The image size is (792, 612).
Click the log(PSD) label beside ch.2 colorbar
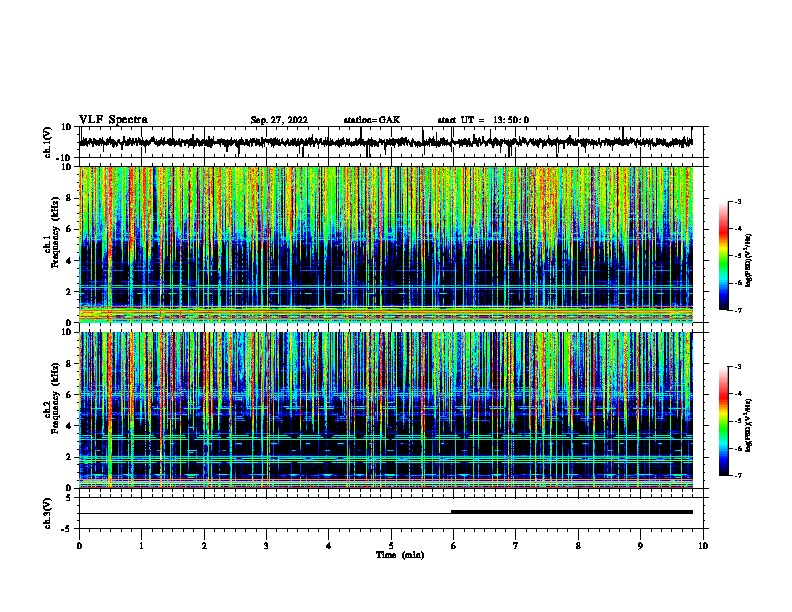748,425
